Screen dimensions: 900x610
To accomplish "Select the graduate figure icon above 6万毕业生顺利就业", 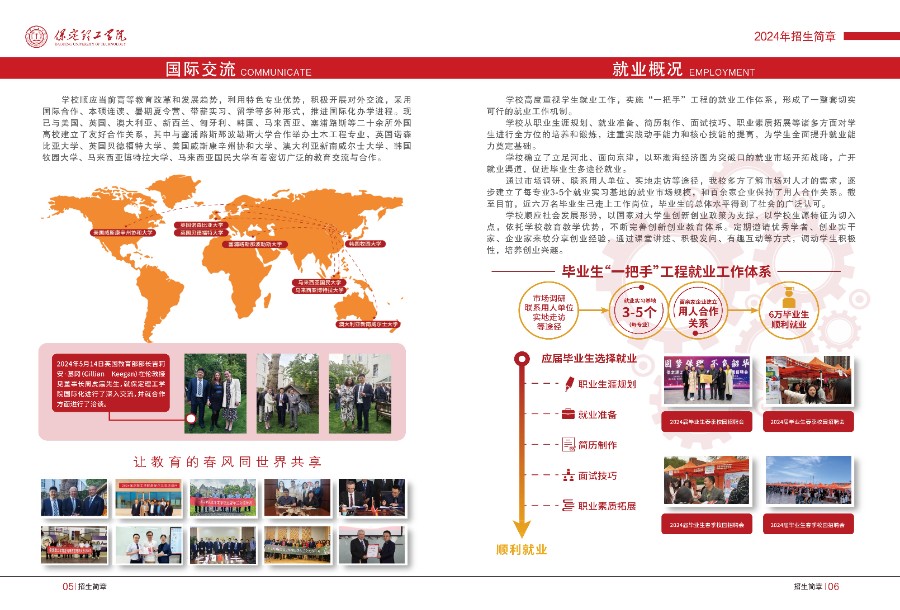I will 787,298.
